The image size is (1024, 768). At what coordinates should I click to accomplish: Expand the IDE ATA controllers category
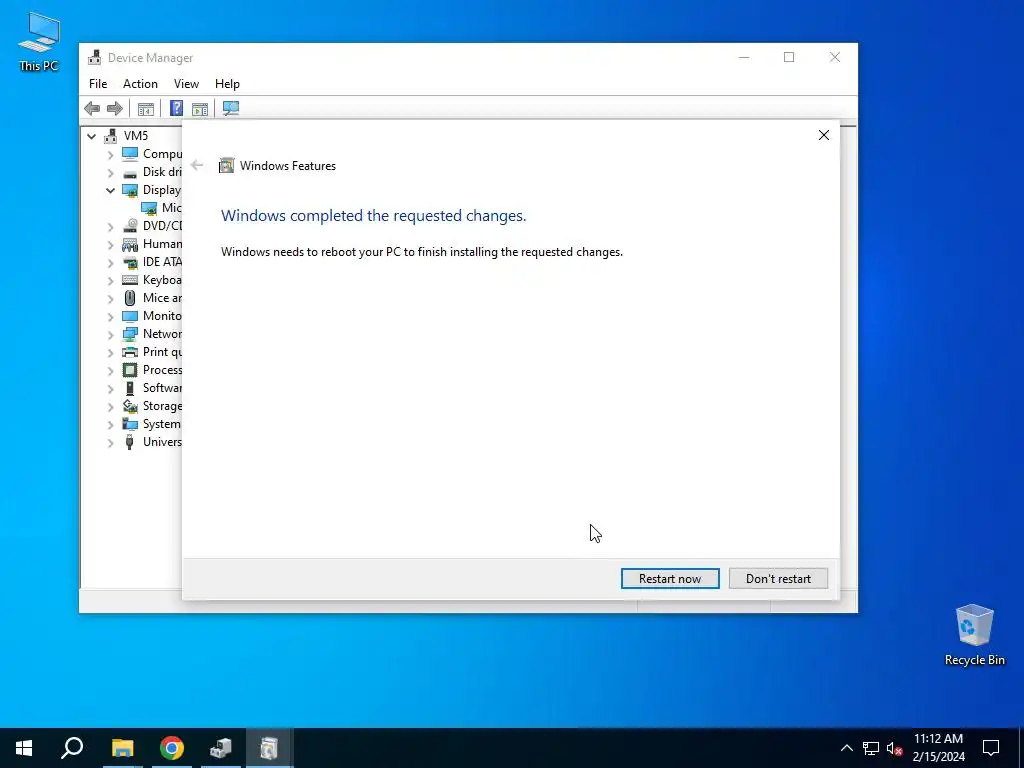110,263
